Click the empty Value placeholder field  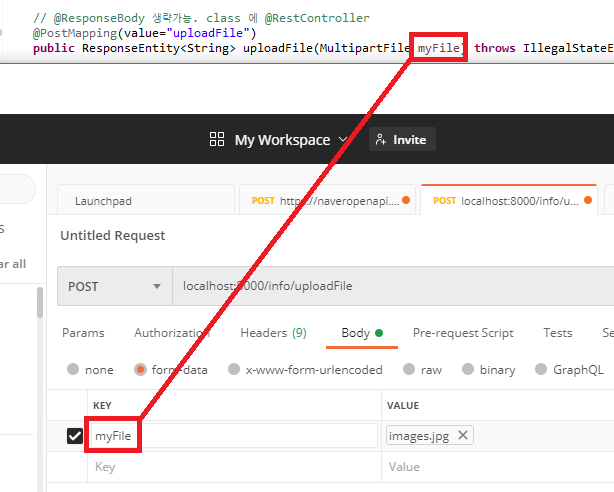[x=498, y=467]
